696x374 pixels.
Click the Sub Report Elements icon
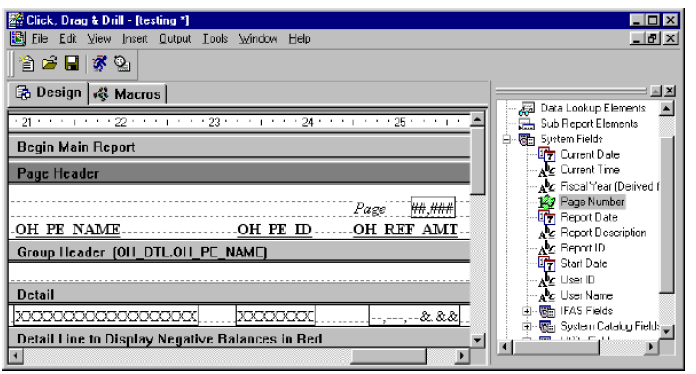pyautogui.click(x=527, y=124)
